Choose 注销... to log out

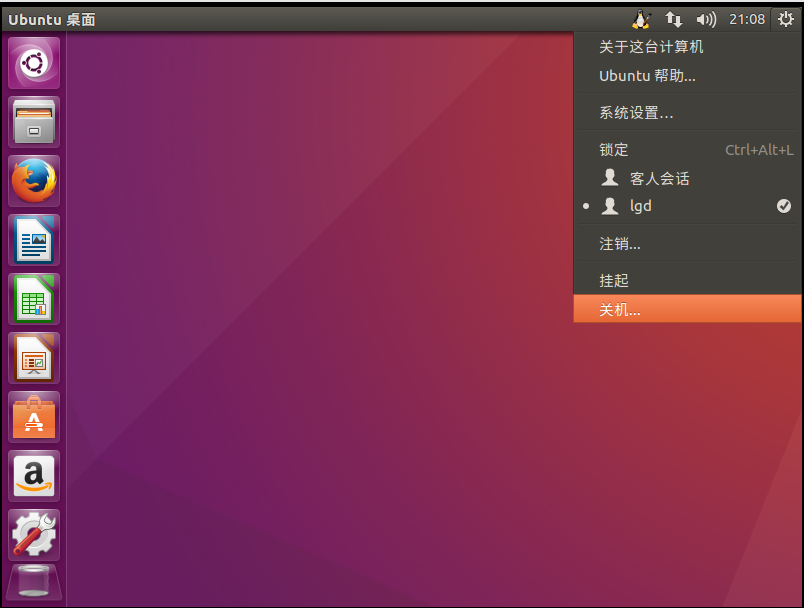click(x=688, y=244)
